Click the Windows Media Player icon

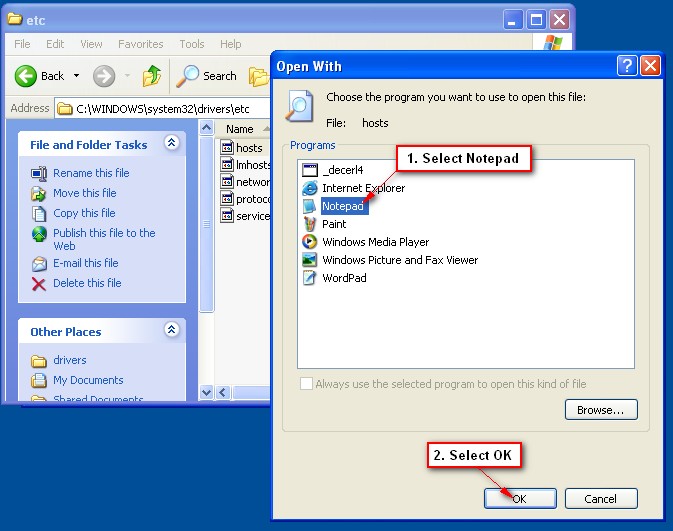tap(309, 242)
